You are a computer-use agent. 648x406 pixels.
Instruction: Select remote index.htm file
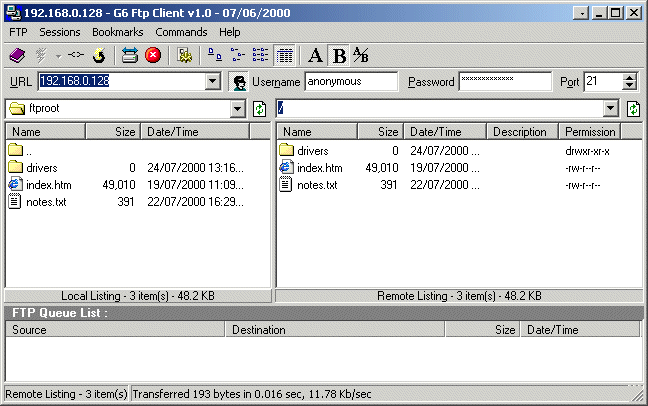coord(311,167)
